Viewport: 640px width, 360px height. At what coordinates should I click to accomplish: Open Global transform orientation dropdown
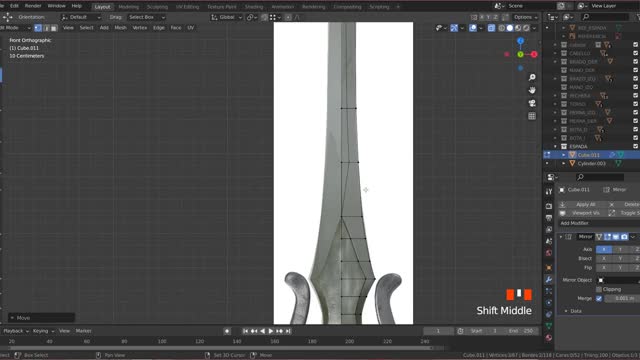226,17
